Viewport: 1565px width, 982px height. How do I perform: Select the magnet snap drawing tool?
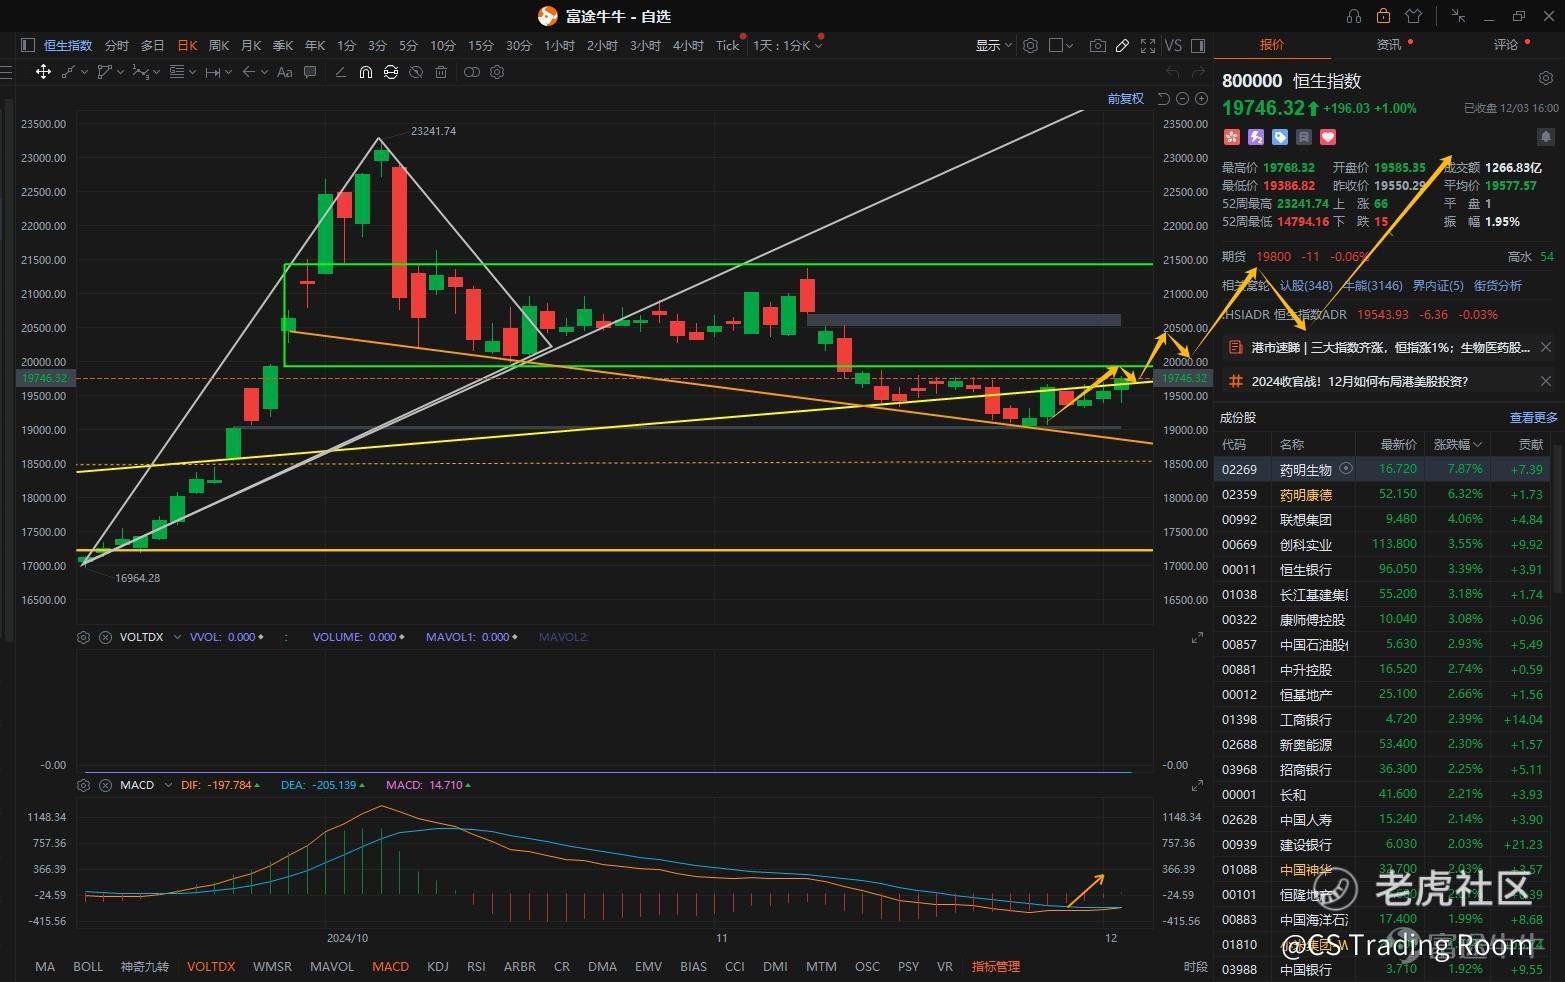[366, 72]
